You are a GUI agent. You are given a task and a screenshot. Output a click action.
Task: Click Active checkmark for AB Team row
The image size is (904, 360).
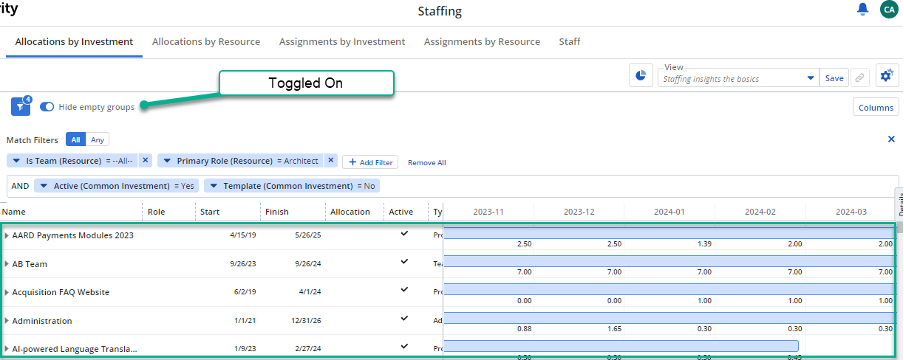[x=404, y=261]
